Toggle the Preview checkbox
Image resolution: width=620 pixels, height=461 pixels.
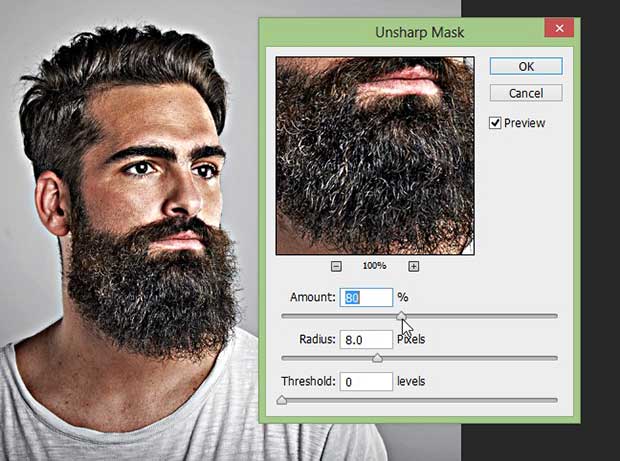(x=495, y=123)
